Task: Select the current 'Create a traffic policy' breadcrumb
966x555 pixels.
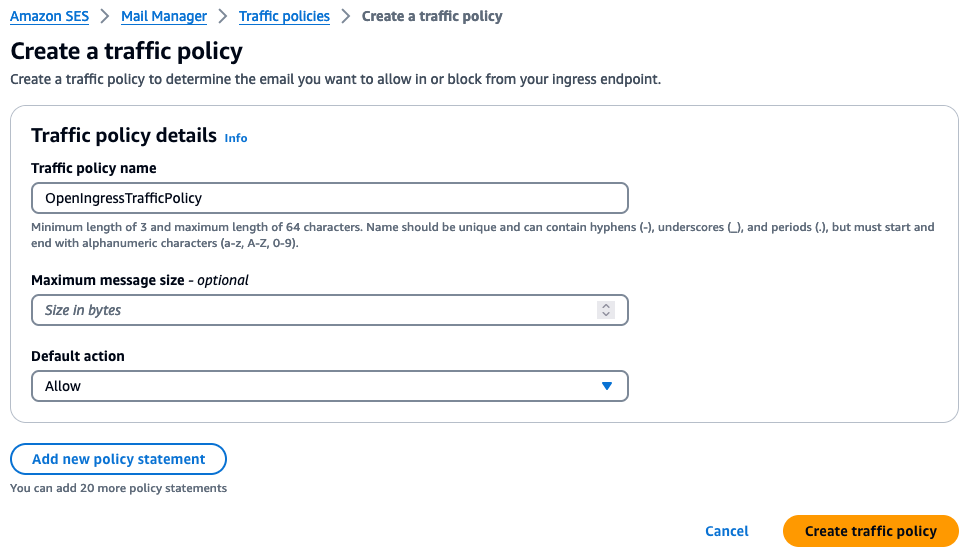Action: click(x=432, y=16)
